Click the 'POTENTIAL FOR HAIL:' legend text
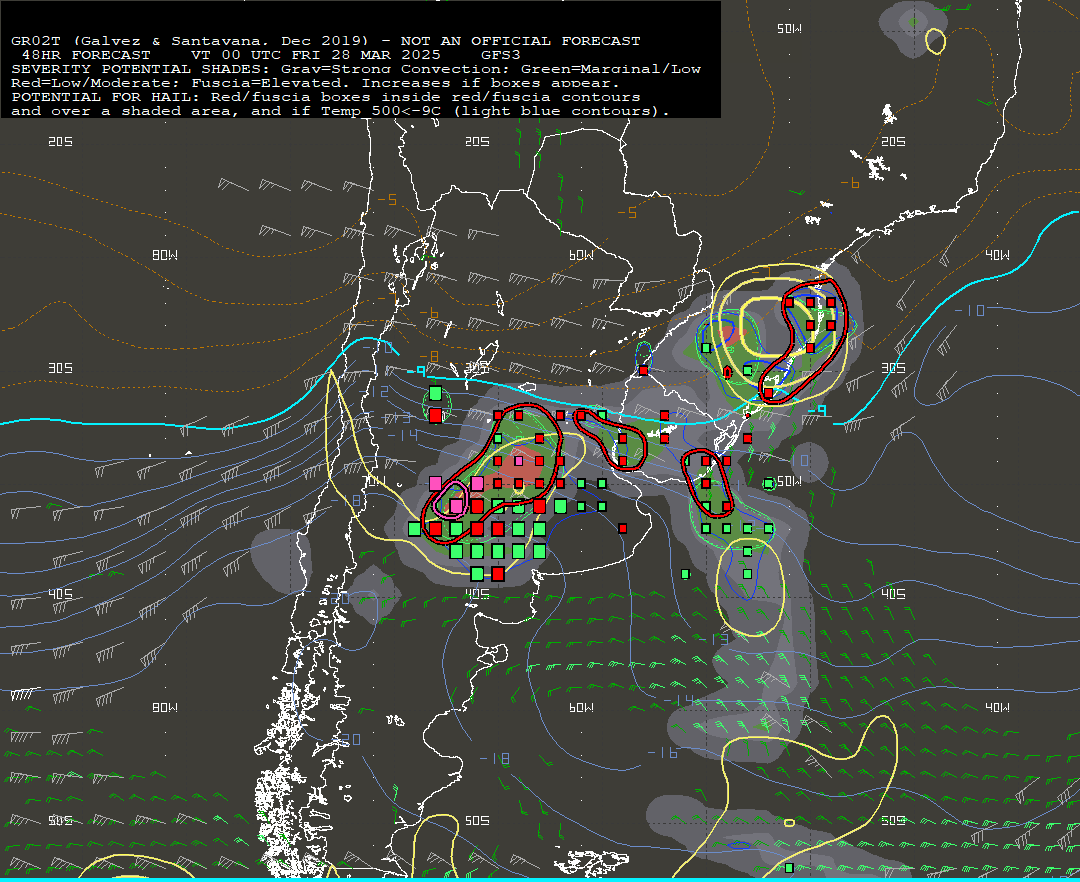This screenshot has width=1080, height=882. click(x=105, y=97)
